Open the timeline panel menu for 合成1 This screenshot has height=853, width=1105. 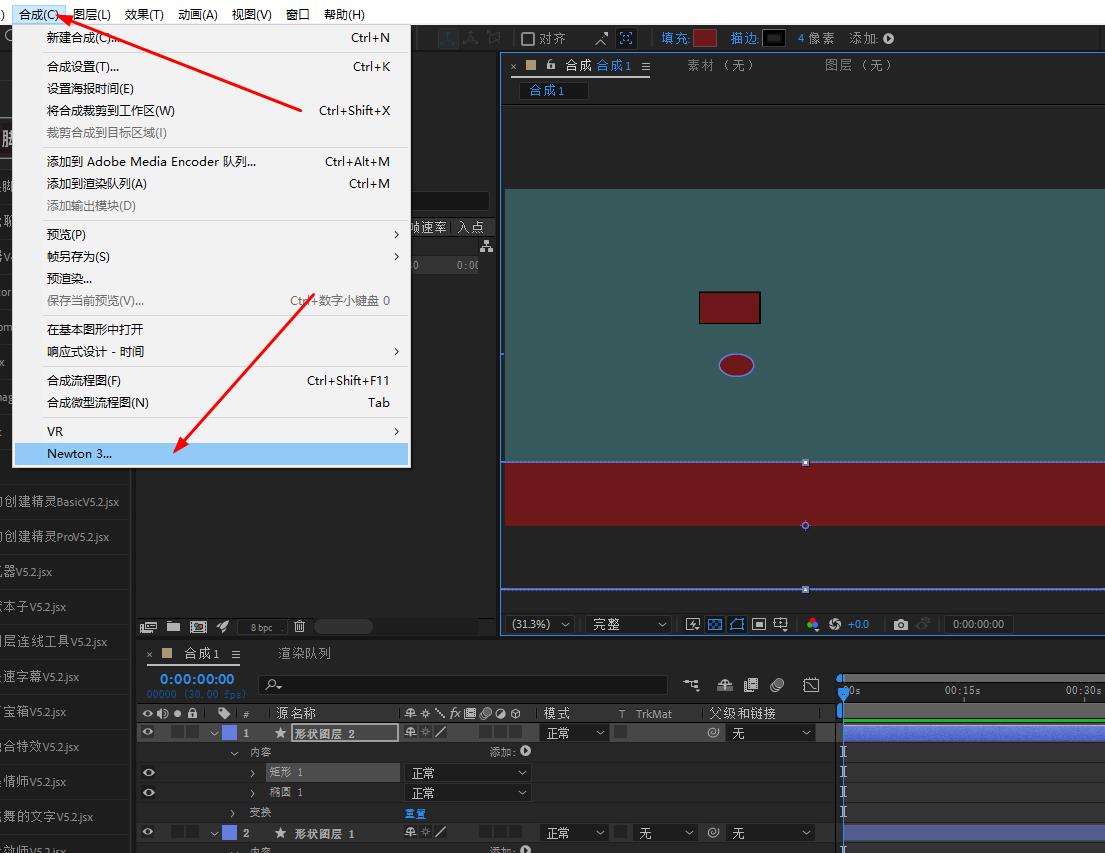pyautogui.click(x=236, y=654)
